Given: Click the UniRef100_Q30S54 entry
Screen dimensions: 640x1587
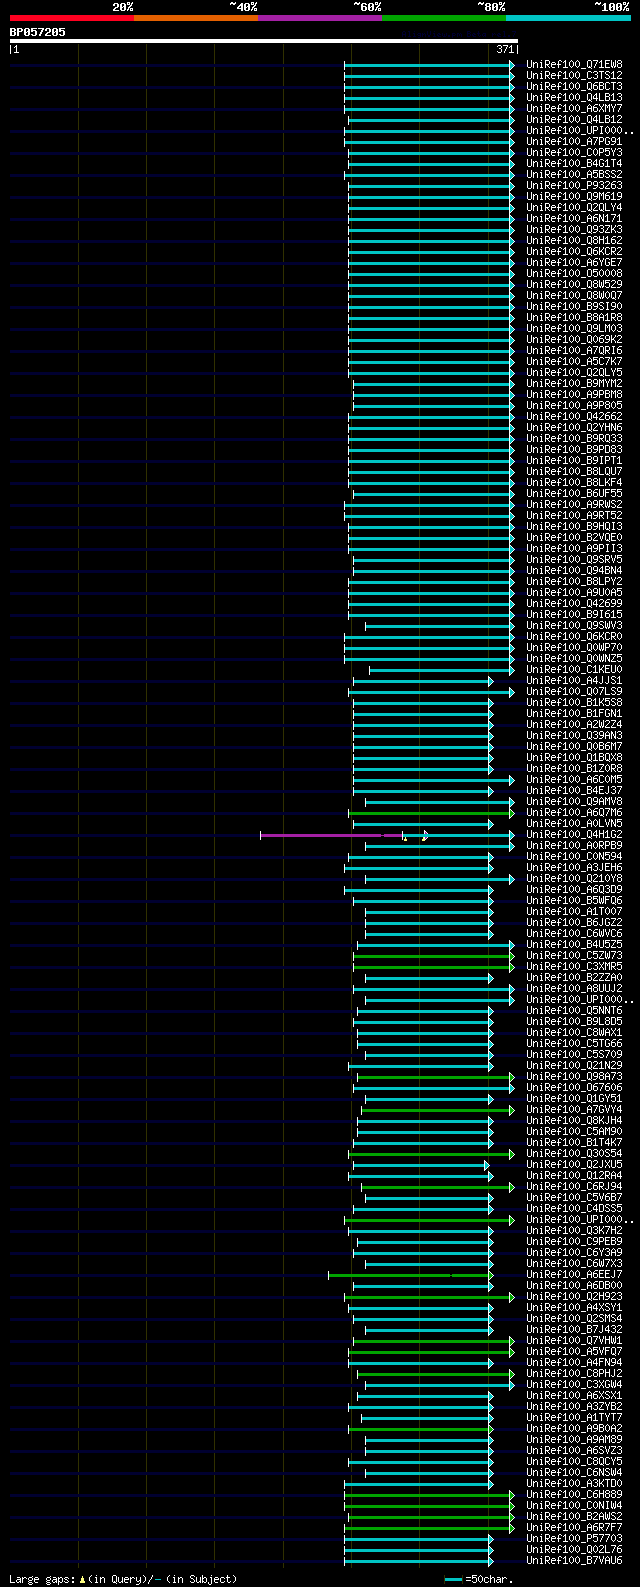Looking at the screenshot, I should (574, 1153).
